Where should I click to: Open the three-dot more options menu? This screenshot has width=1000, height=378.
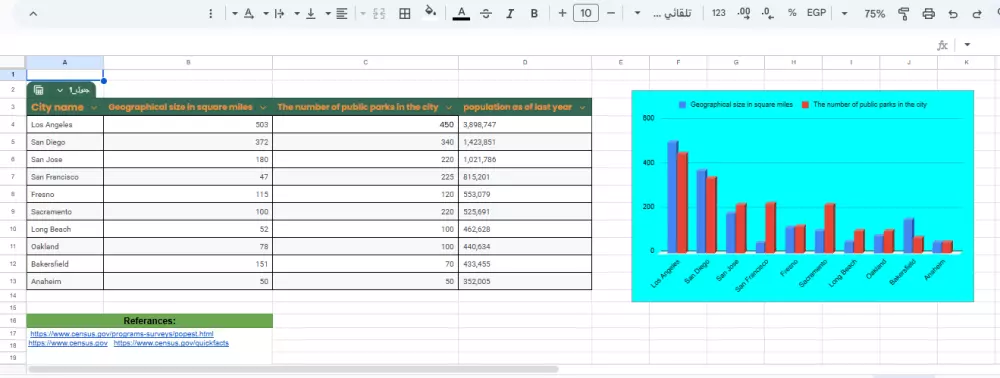coord(211,13)
